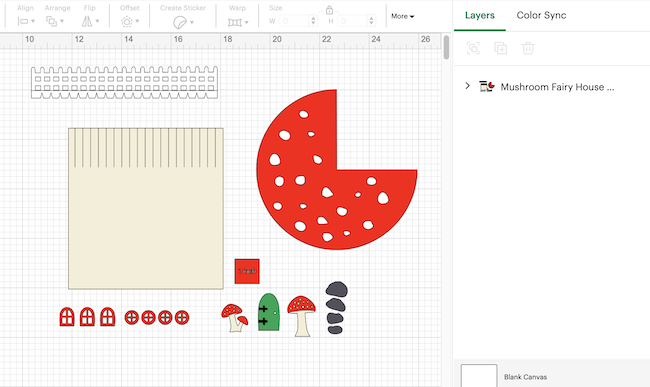Select the single tall mushroom shape

click(x=302, y=316)
